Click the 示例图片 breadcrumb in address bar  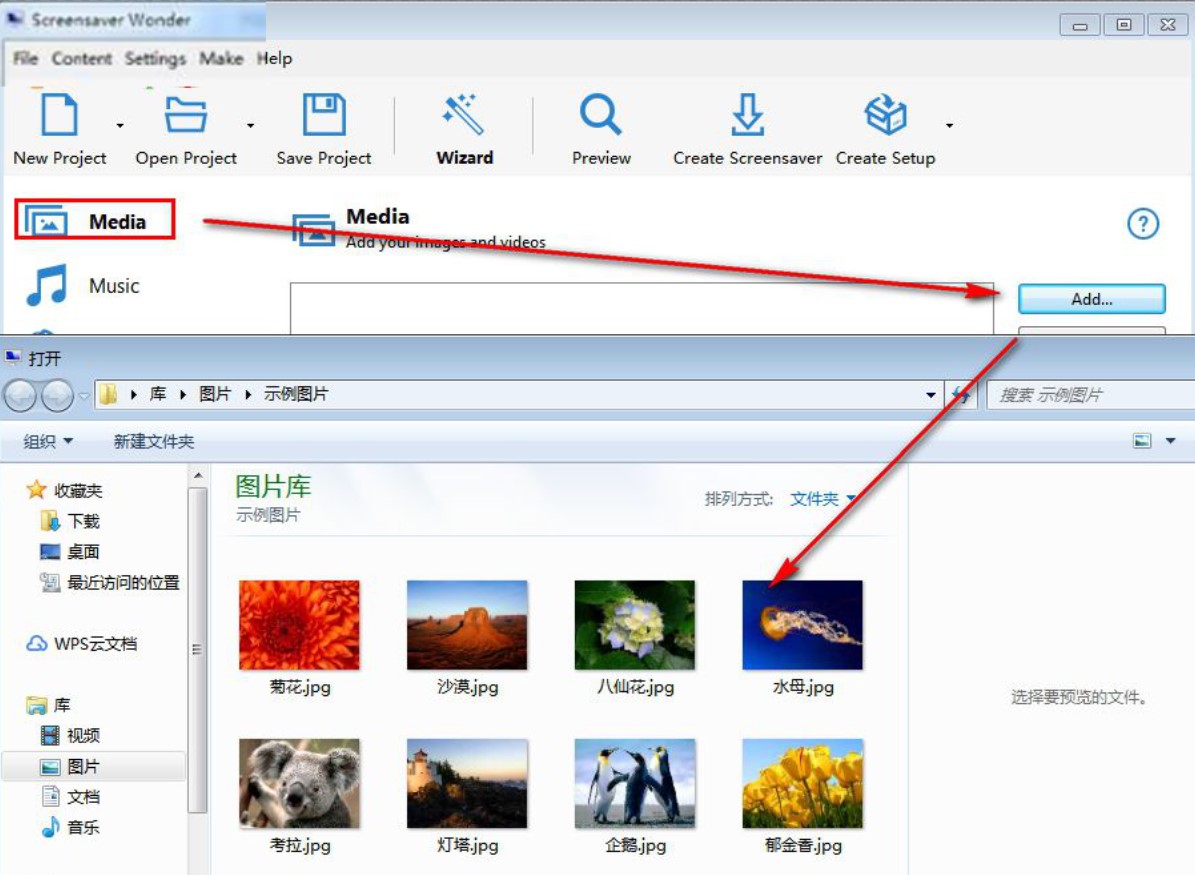click(x=296, y=394)
